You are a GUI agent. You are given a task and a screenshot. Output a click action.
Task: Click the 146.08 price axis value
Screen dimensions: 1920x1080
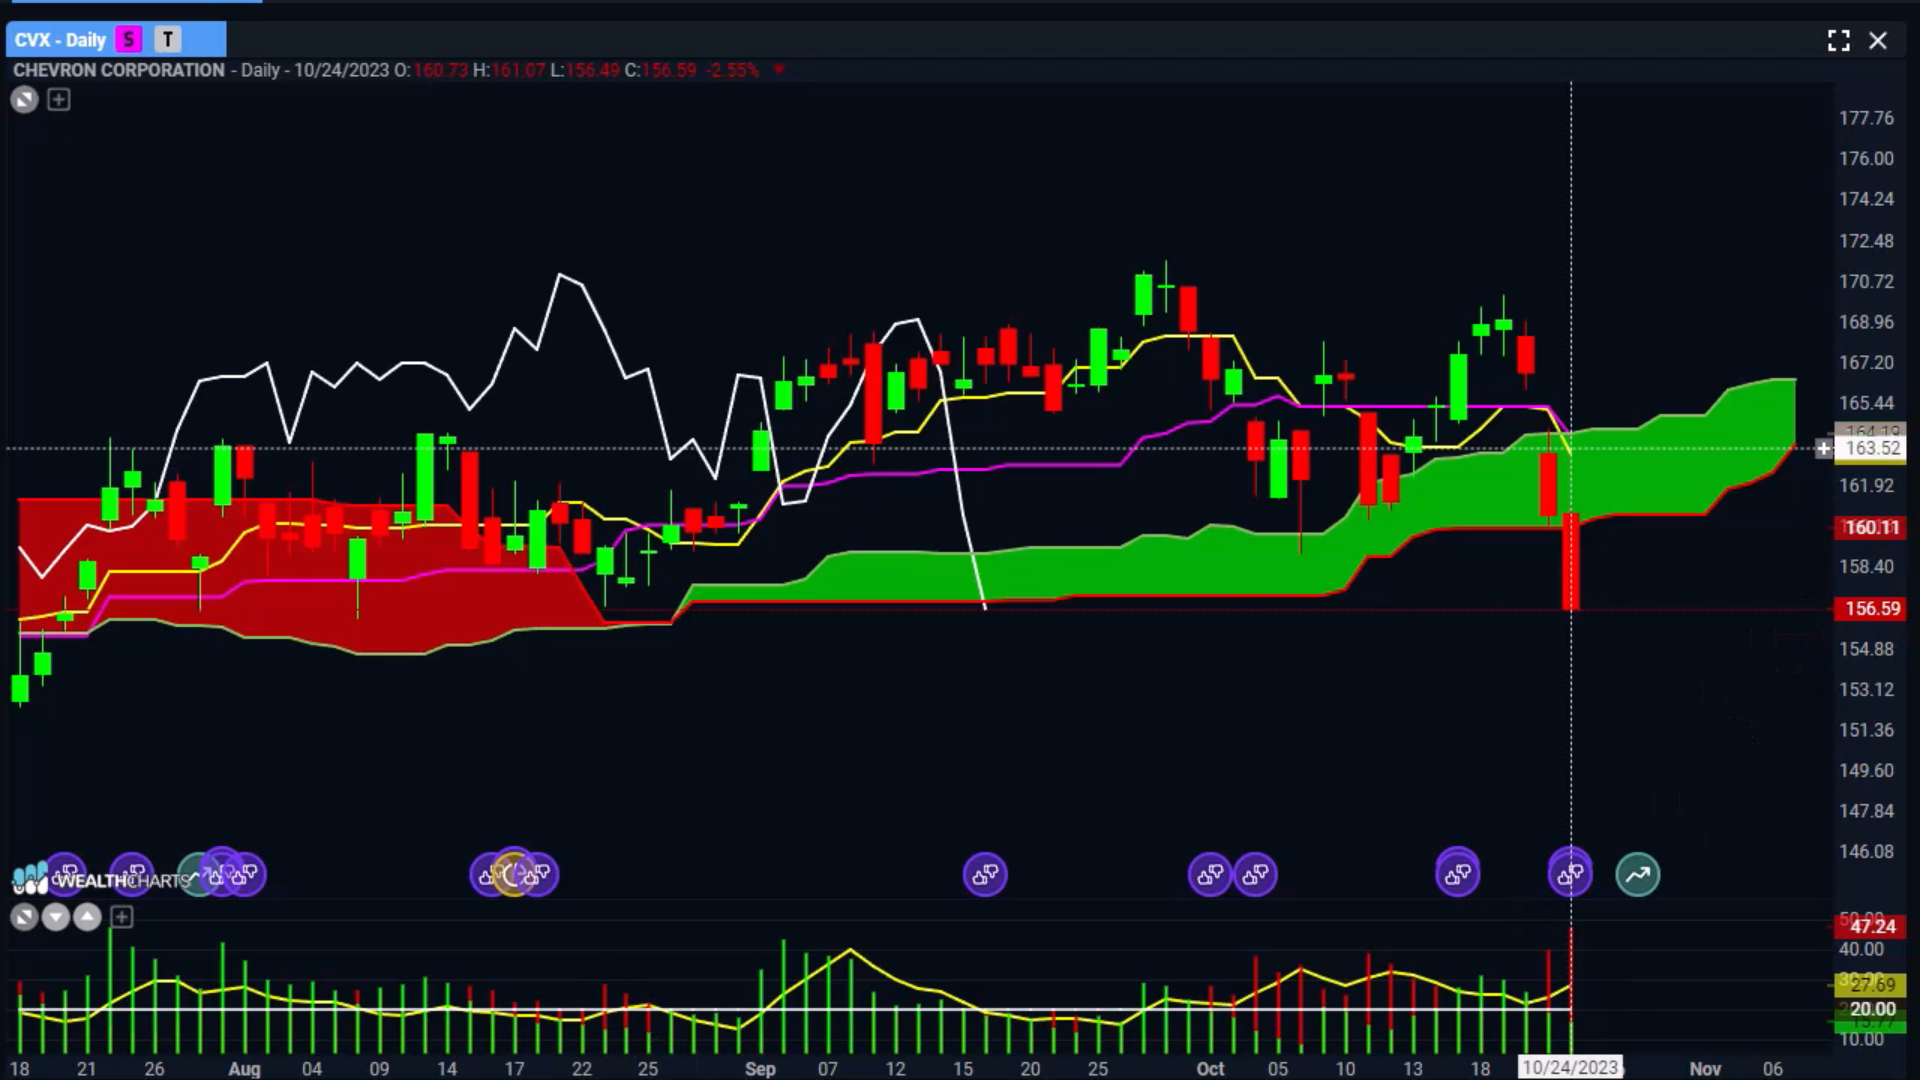(x=1866, y=852)
